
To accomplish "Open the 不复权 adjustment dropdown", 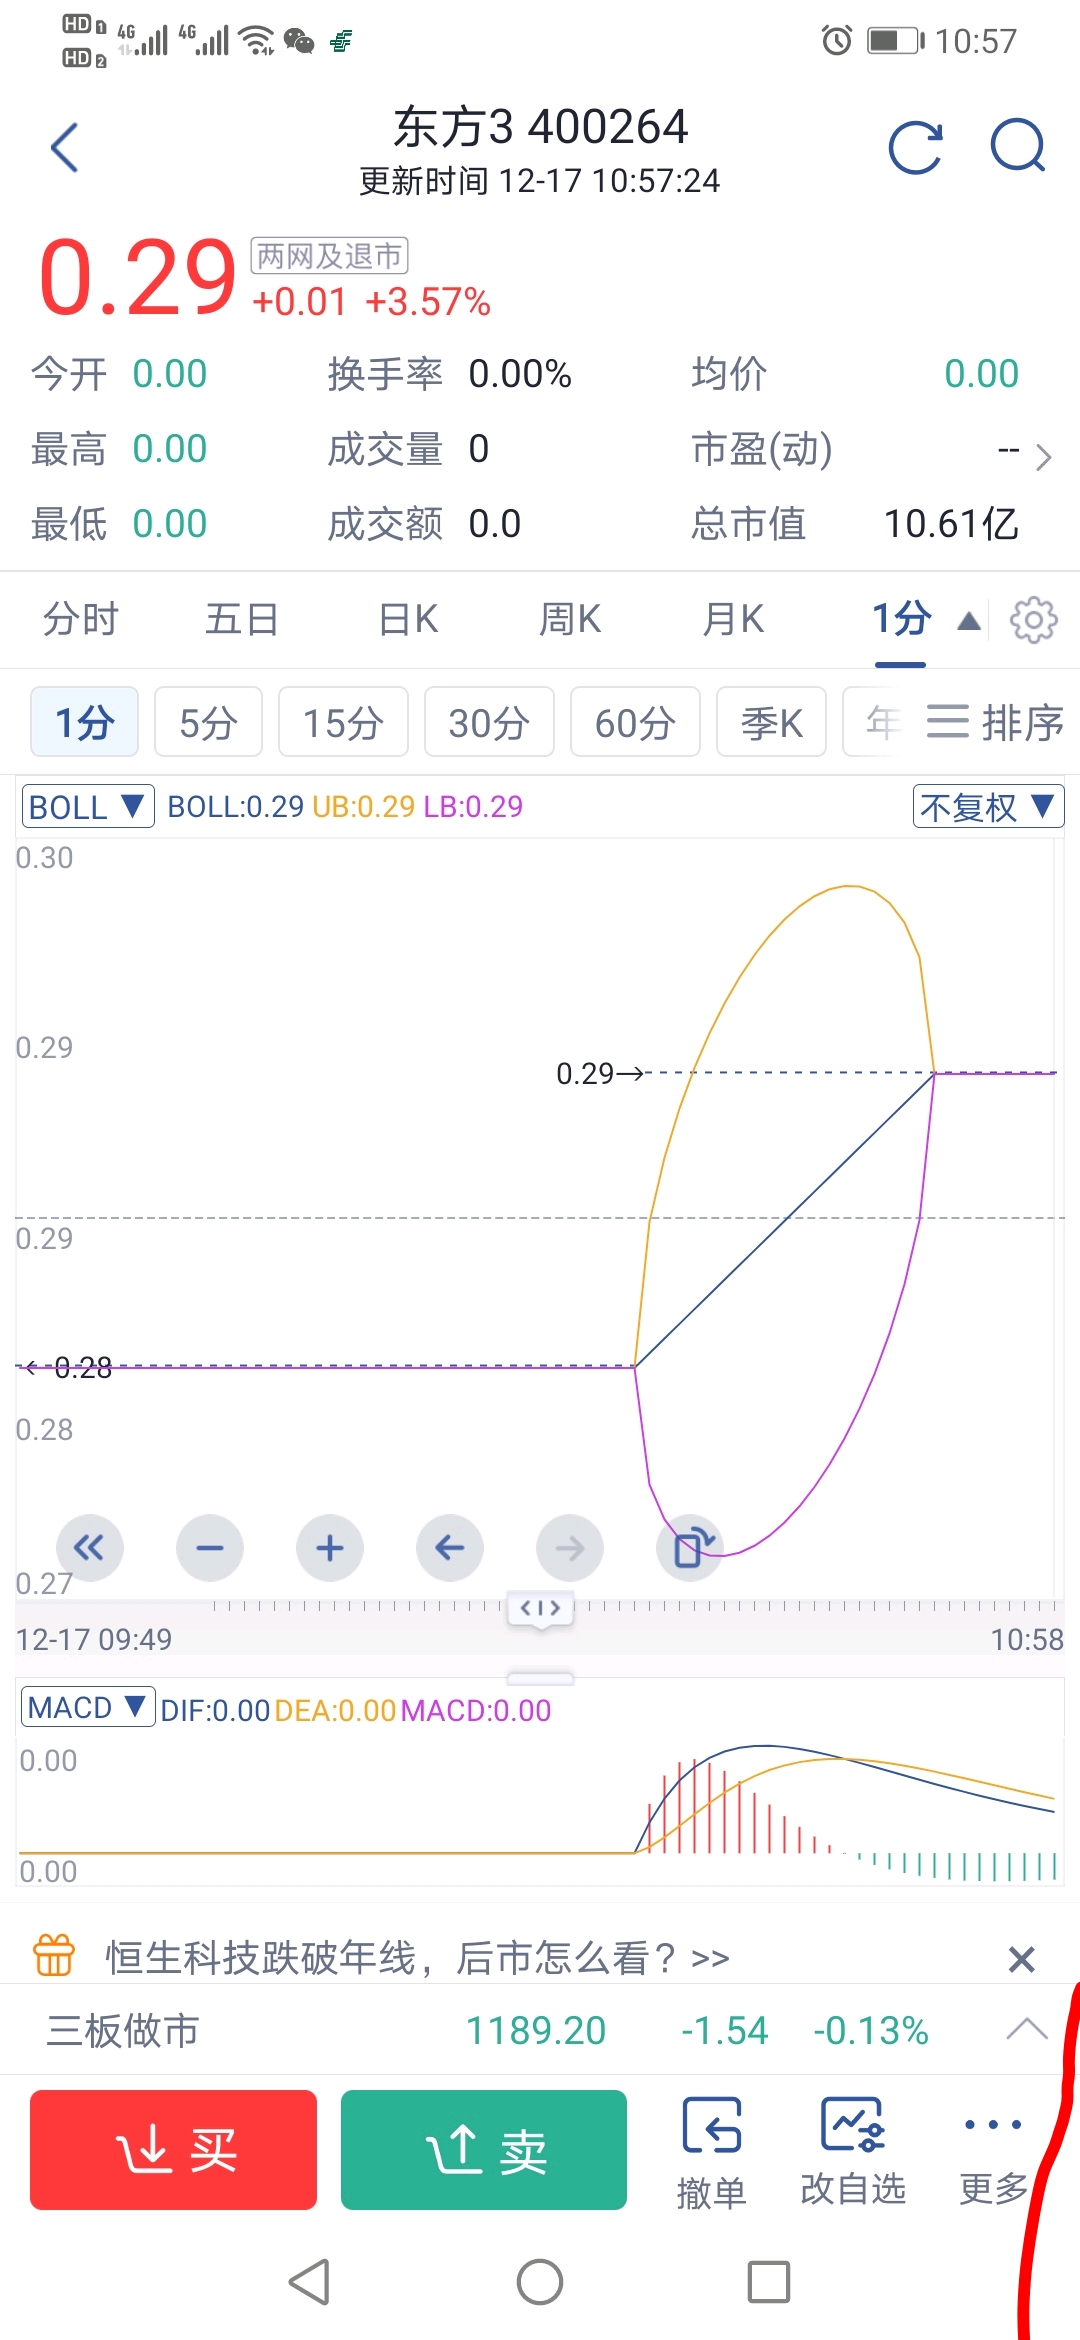I will coord(987,806).
